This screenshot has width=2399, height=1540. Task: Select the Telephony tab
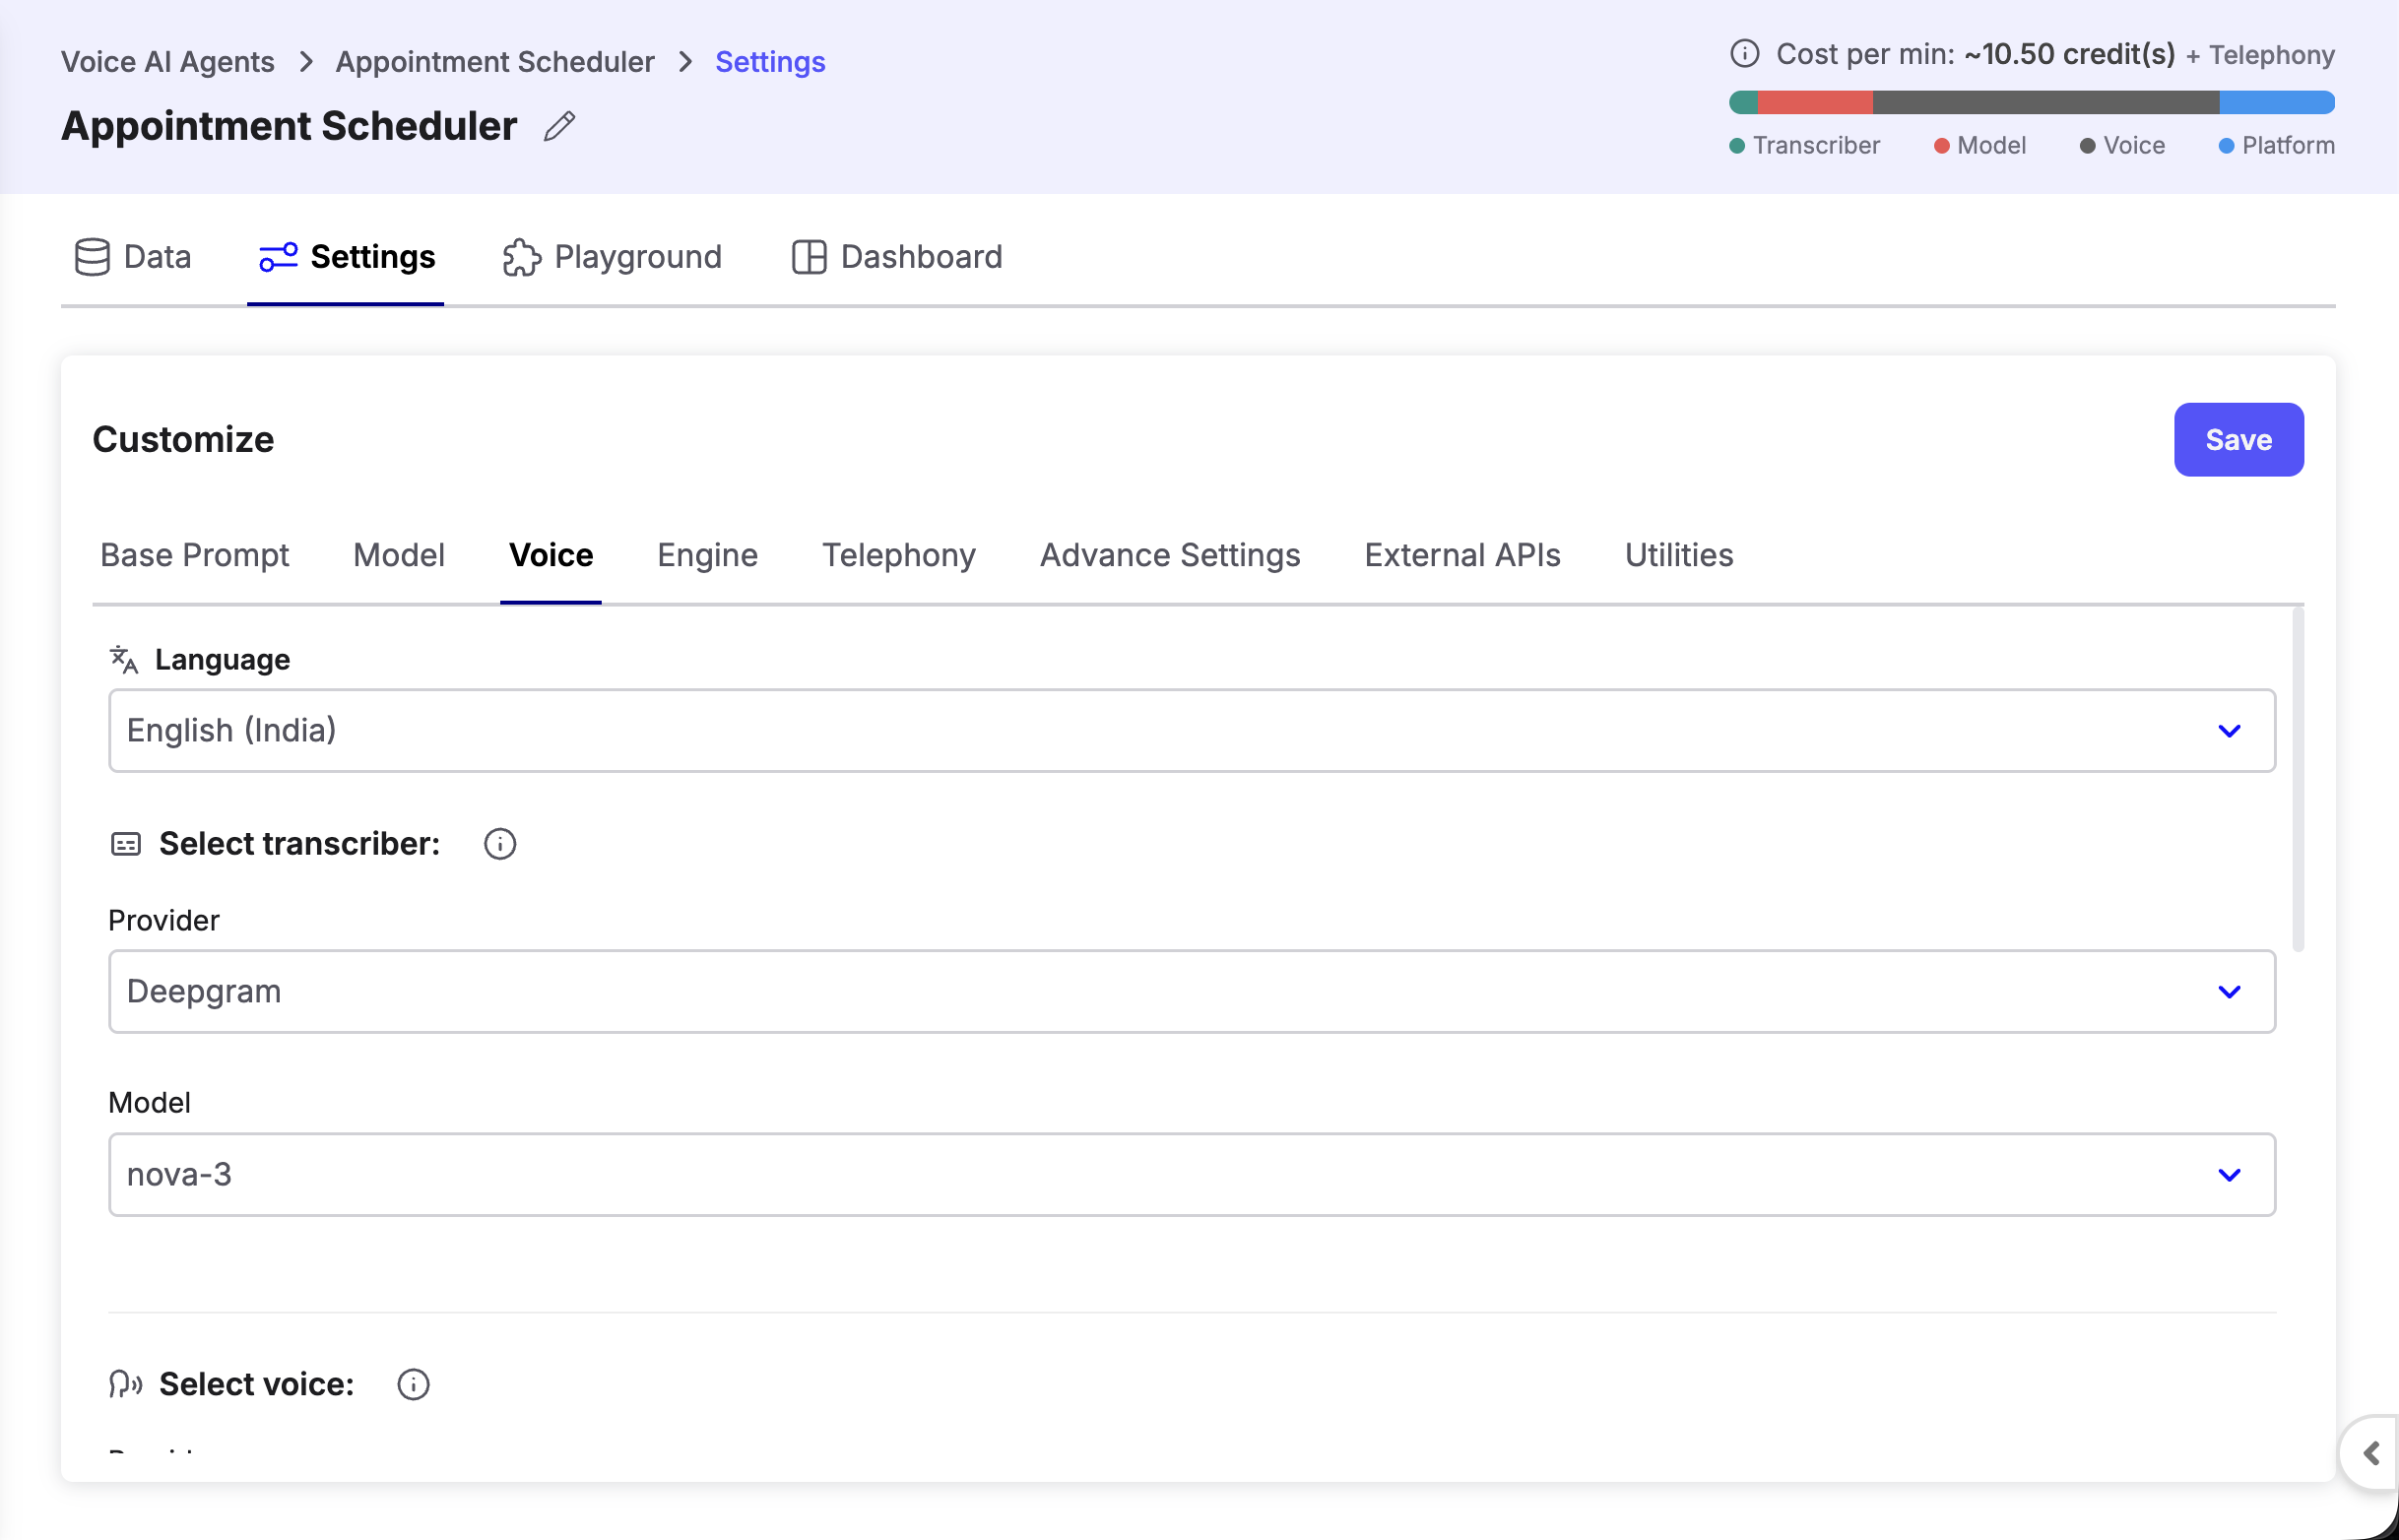[x=898, y=555]
